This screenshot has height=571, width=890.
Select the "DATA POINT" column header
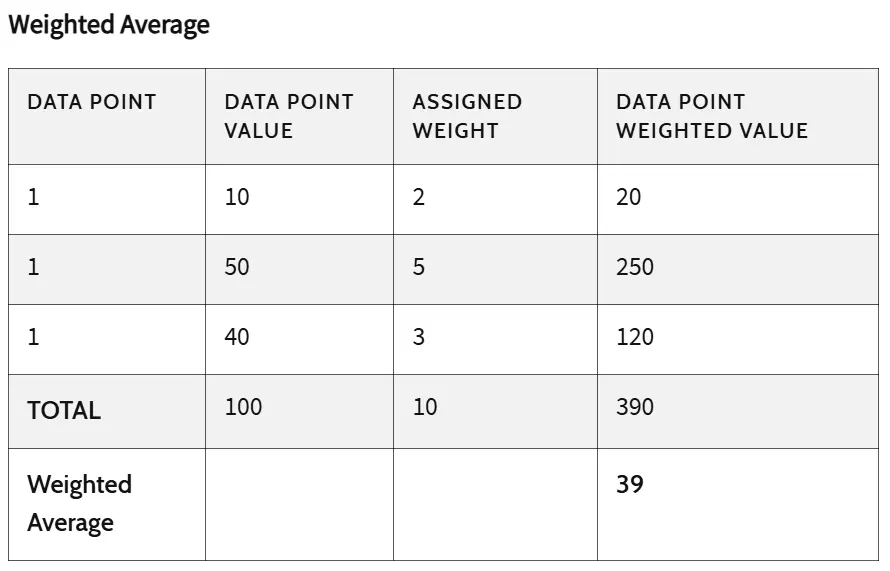point(92,102)
